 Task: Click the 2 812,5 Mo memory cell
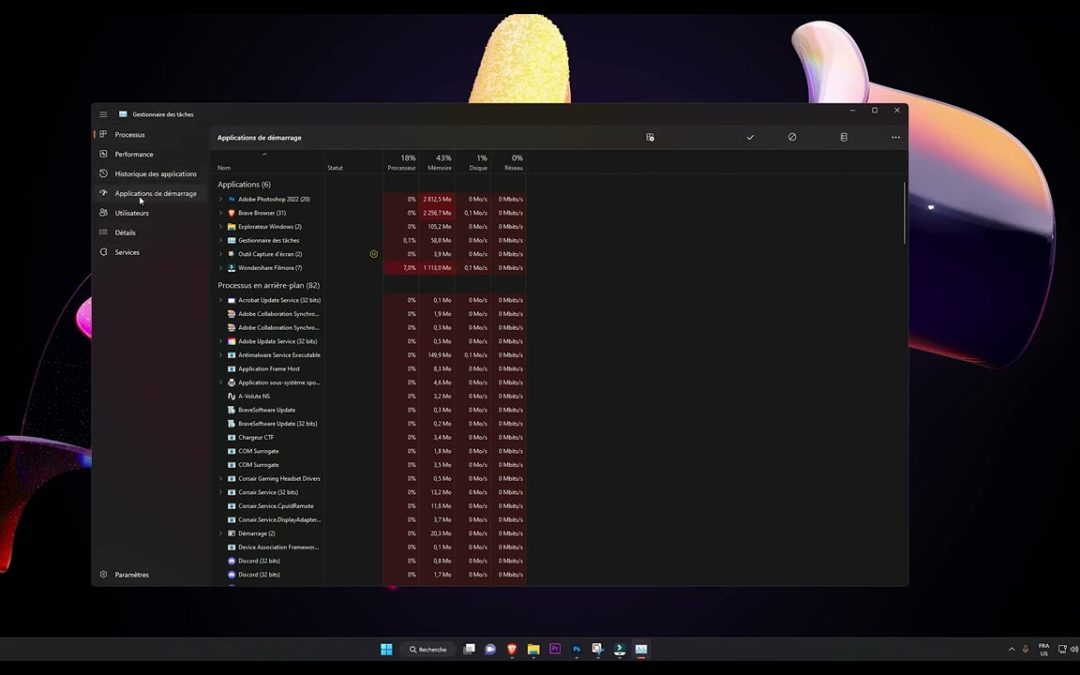click(x=437, y=199)
